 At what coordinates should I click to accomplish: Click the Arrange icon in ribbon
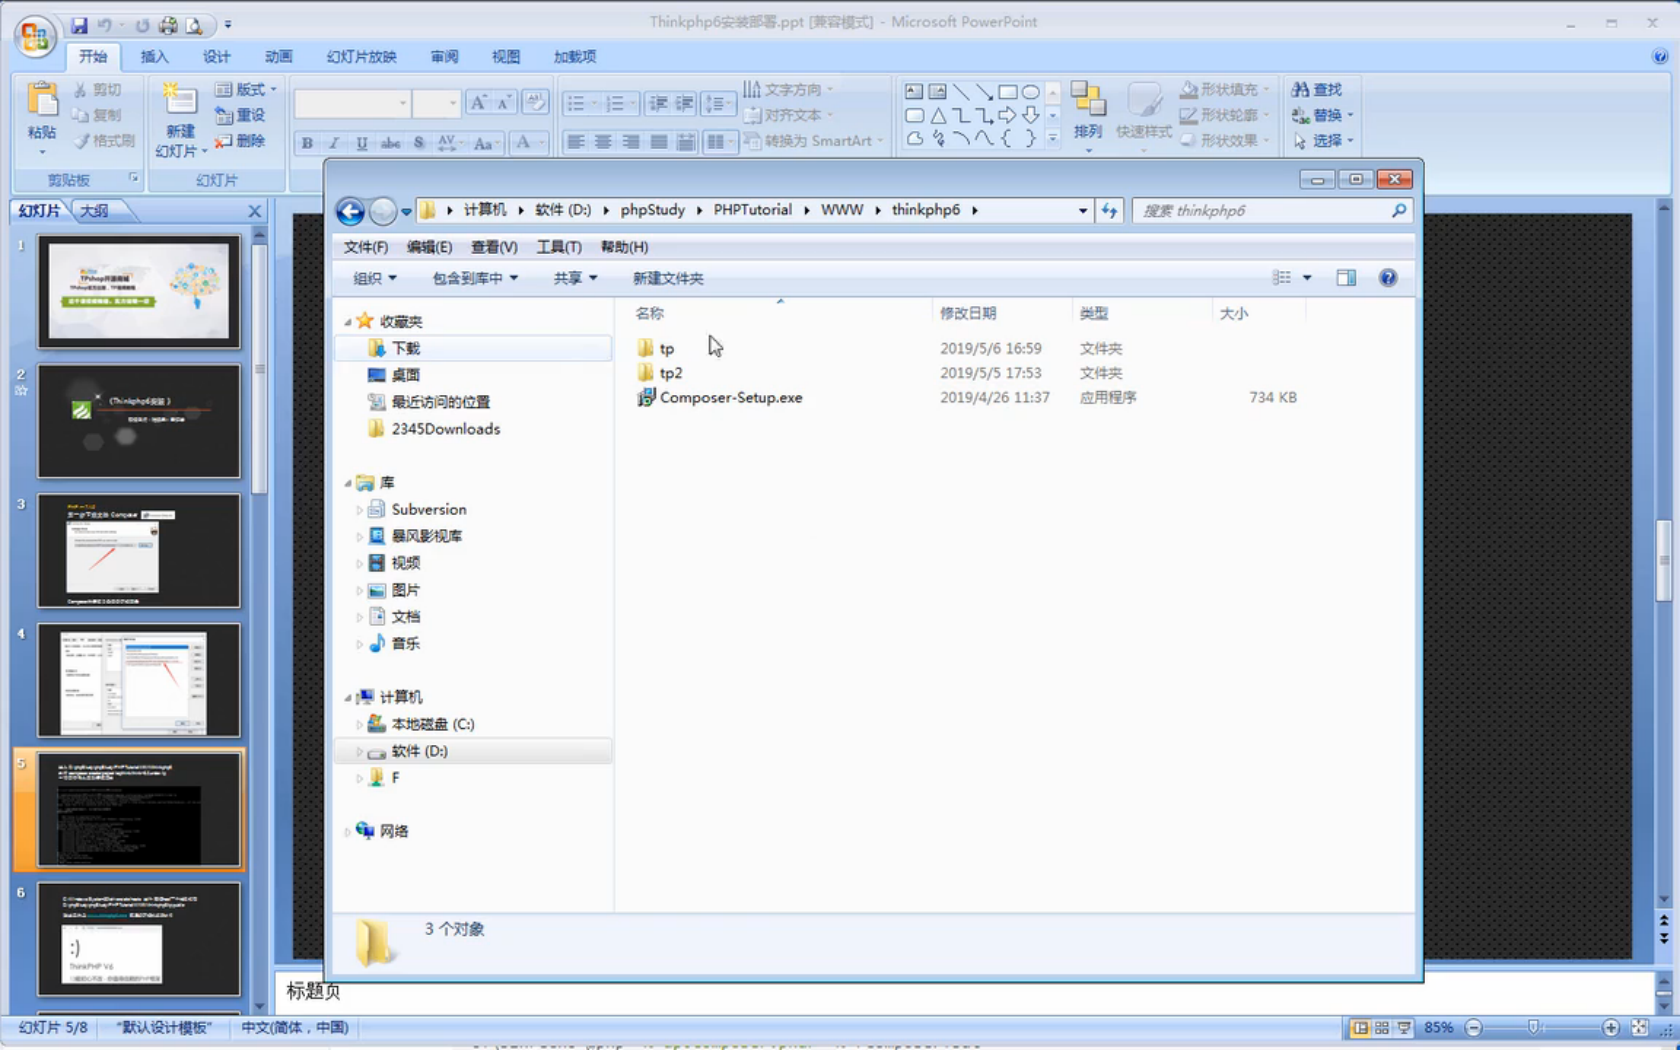[1088, 101]
